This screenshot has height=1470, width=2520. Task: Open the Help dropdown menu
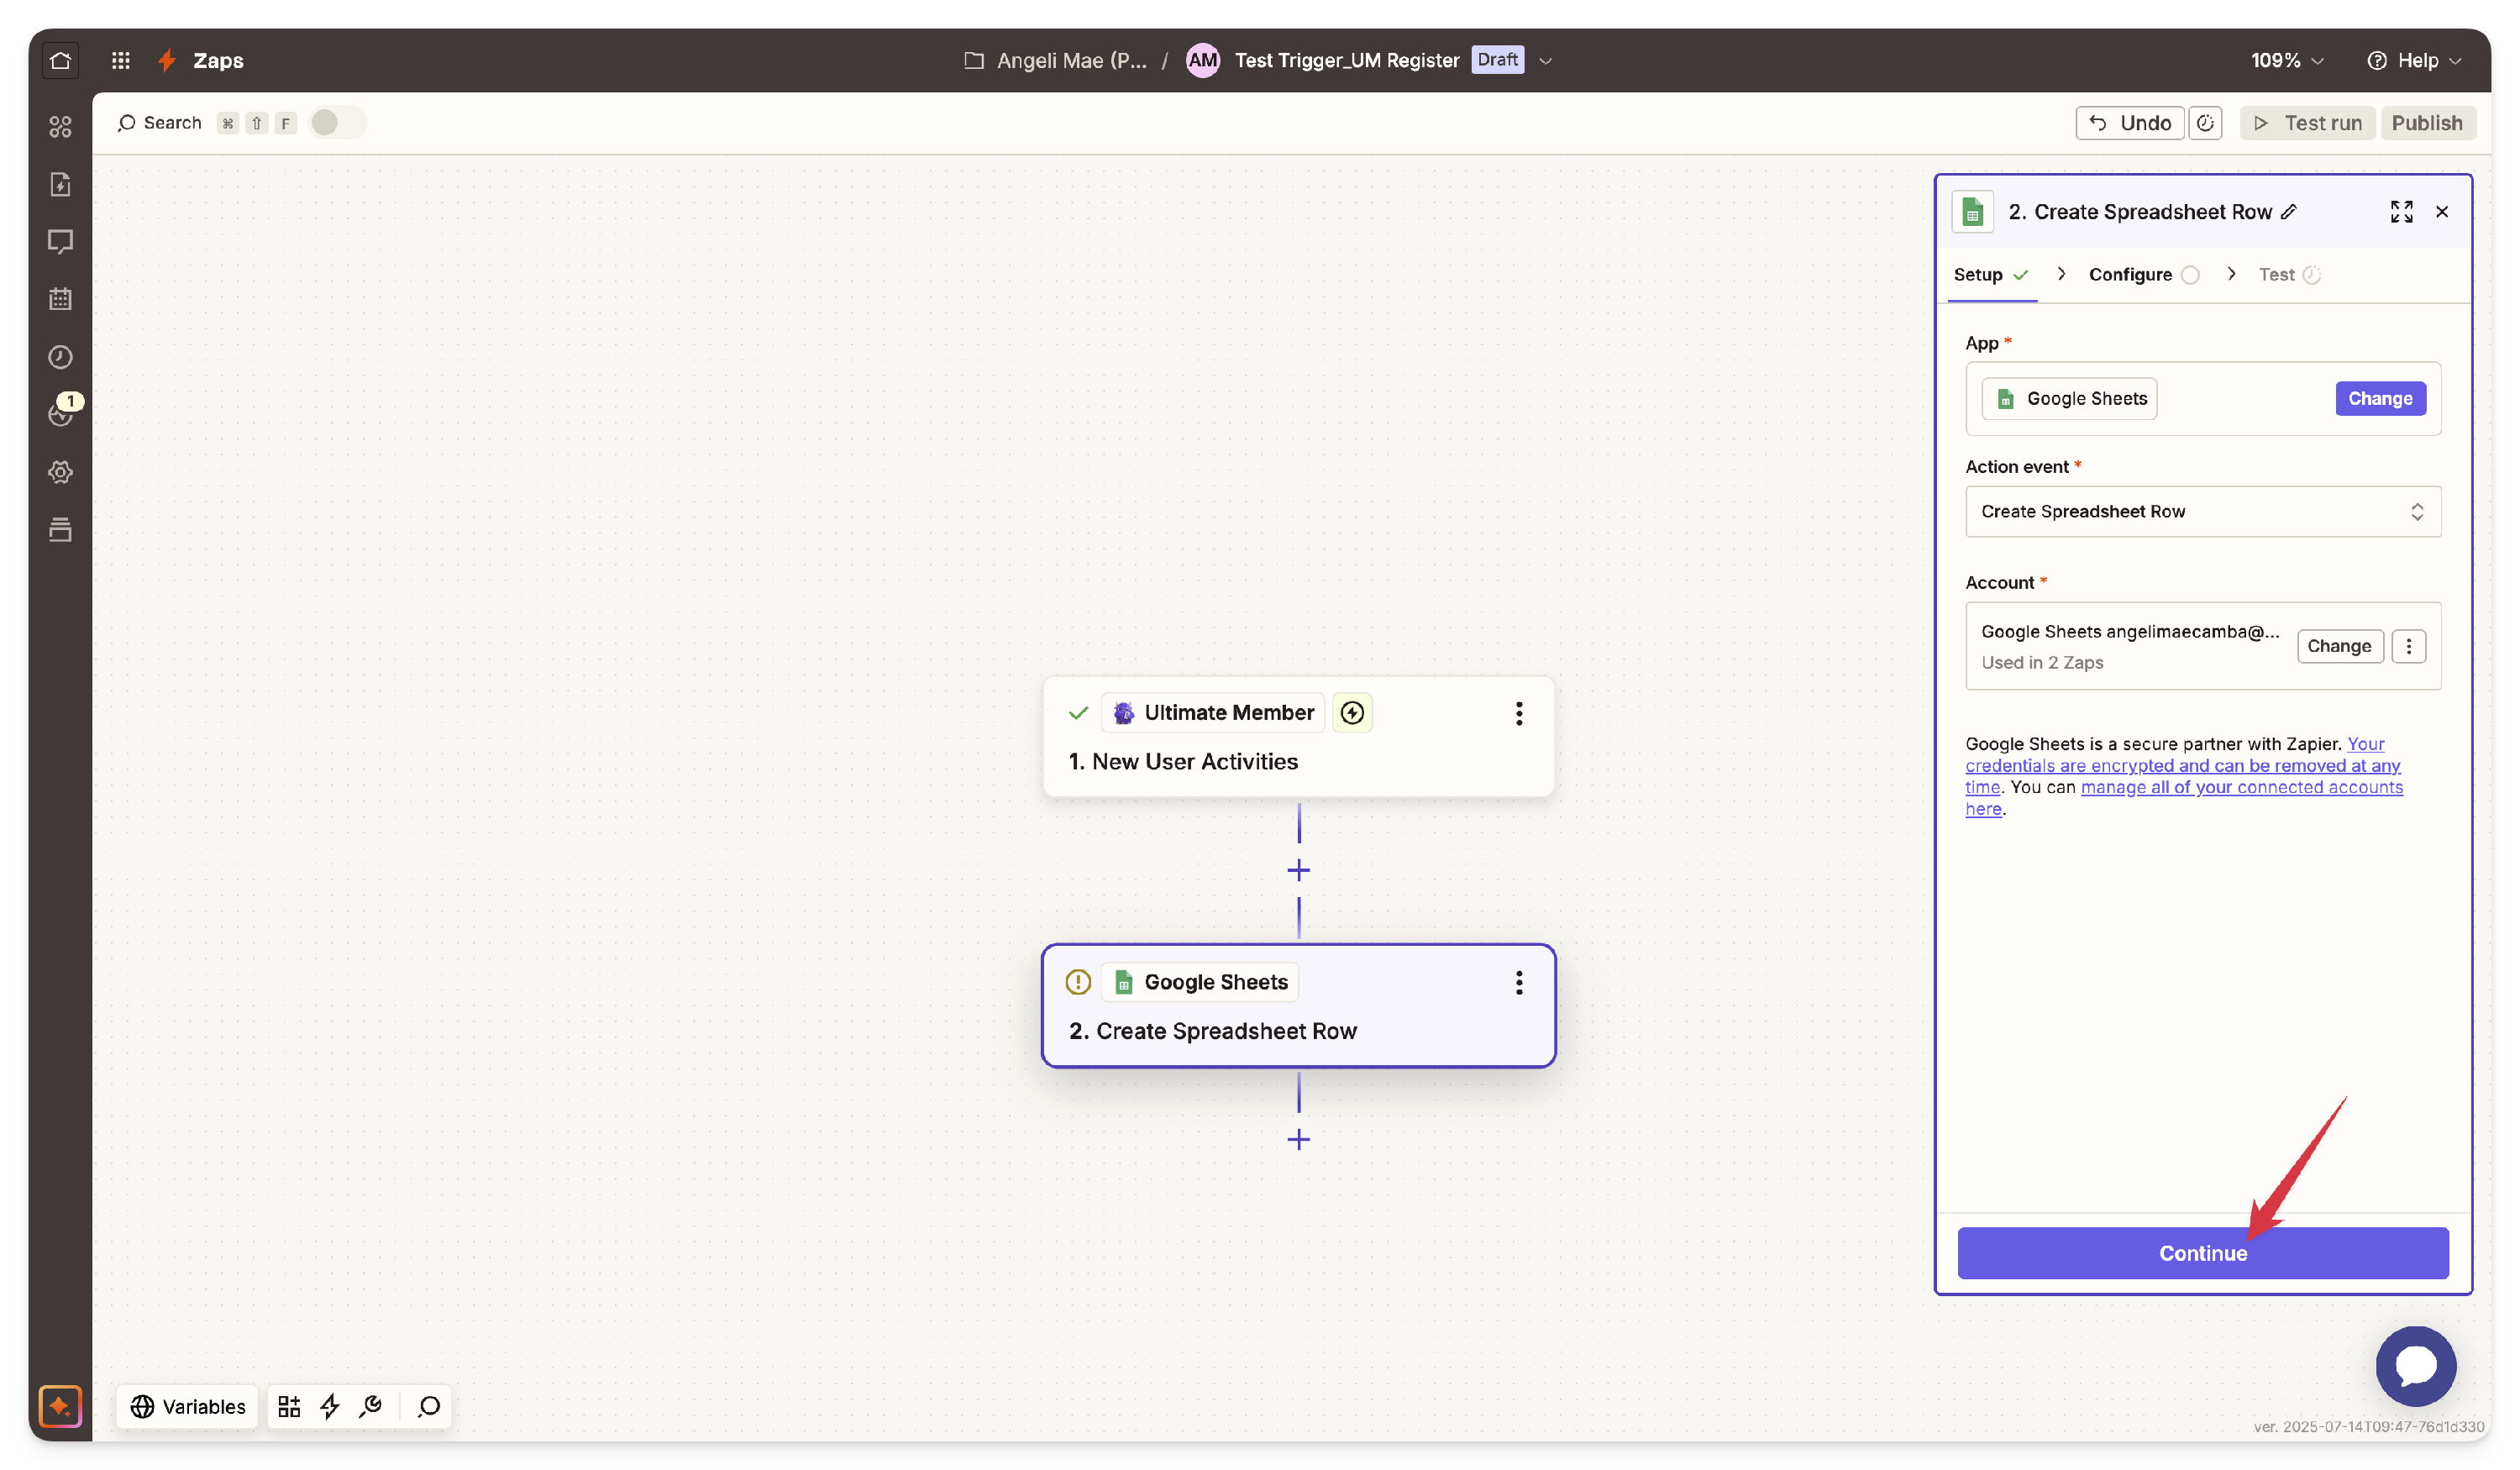pos(2413,60)
